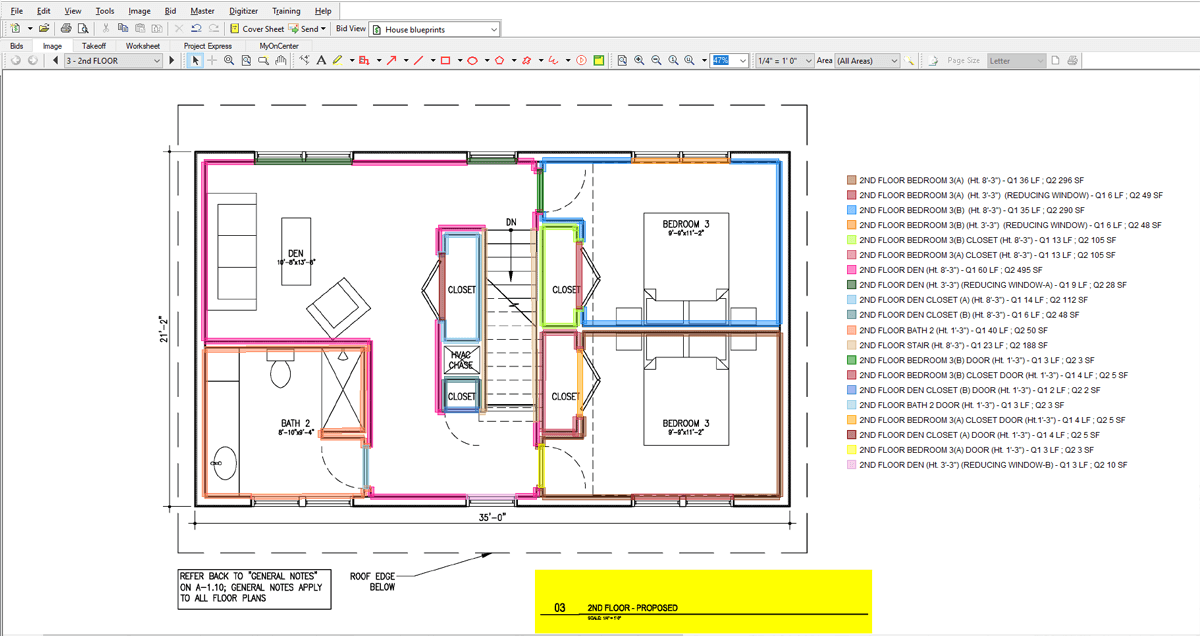Open the 1/4" = 1' 0" scale dropdown
Image resolution: width=1200 pixels, height=636 pixels.
click(x=785, y=61)
